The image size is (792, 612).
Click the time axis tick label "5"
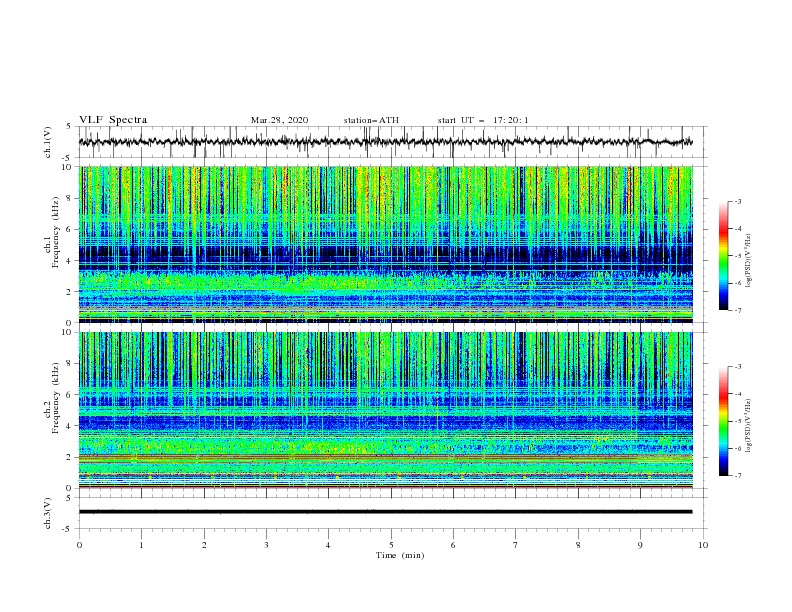click(391, 545)
